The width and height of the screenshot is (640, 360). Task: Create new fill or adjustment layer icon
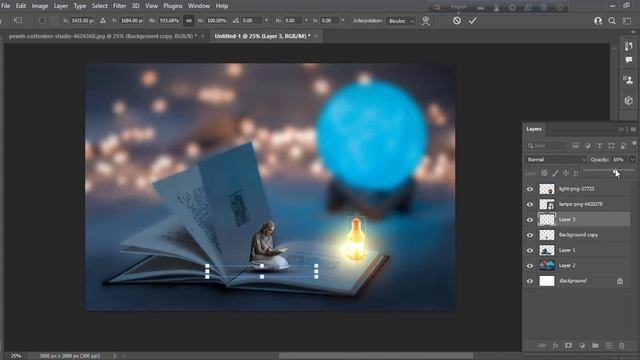pos(582,346)
